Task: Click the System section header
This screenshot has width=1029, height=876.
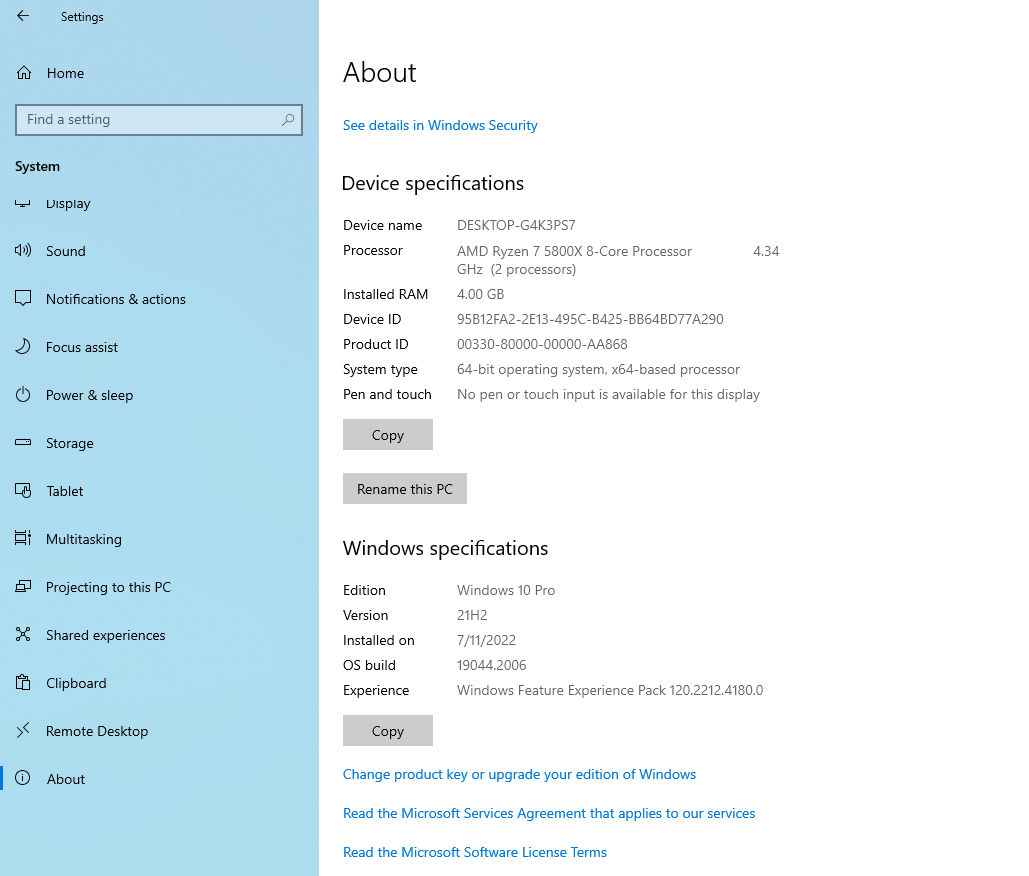Action: (x=37, y=167)
